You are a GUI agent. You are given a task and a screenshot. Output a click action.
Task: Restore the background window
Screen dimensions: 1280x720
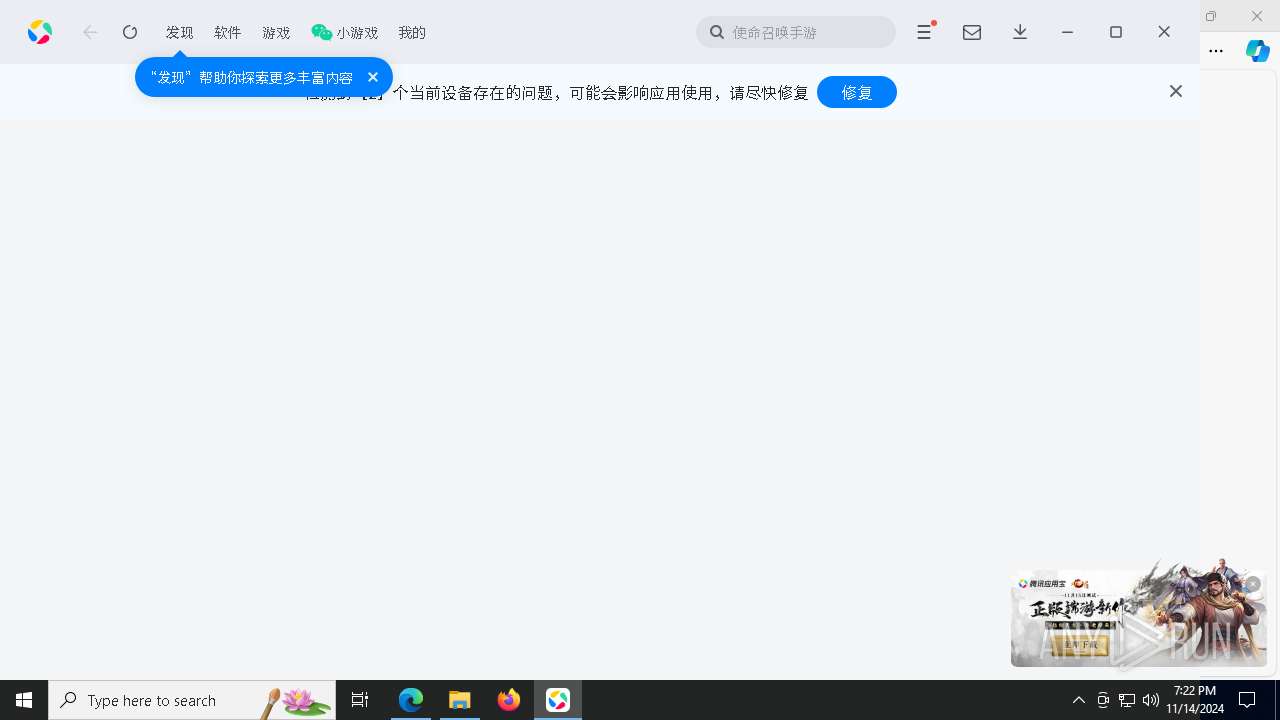pos(1211,16)
